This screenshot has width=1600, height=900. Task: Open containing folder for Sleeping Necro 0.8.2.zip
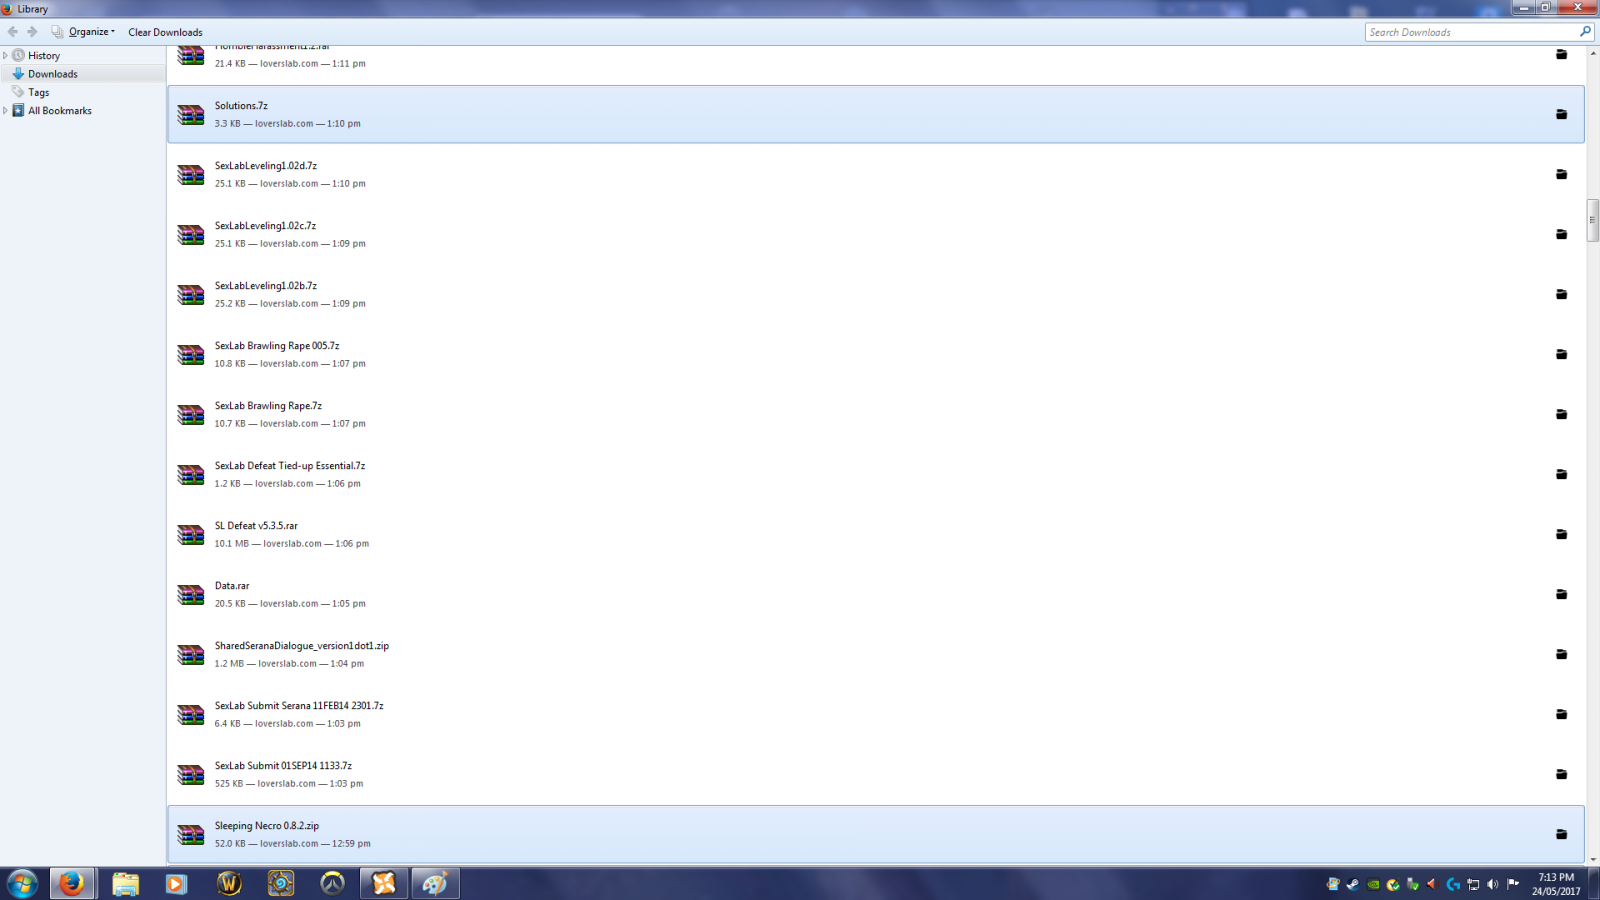[x=1561, y=834]
